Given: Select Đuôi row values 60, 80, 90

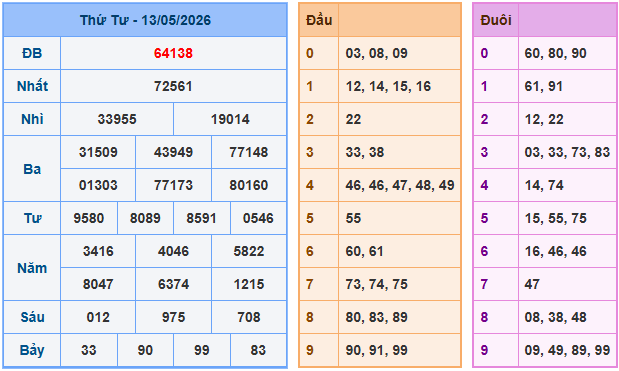Looking at the screenshot, I should (555, 53).
